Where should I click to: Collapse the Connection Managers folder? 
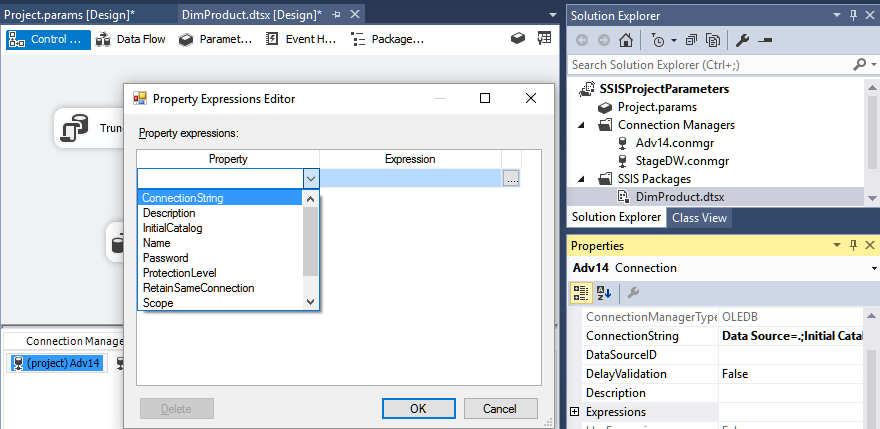click(x=582, y=125)
